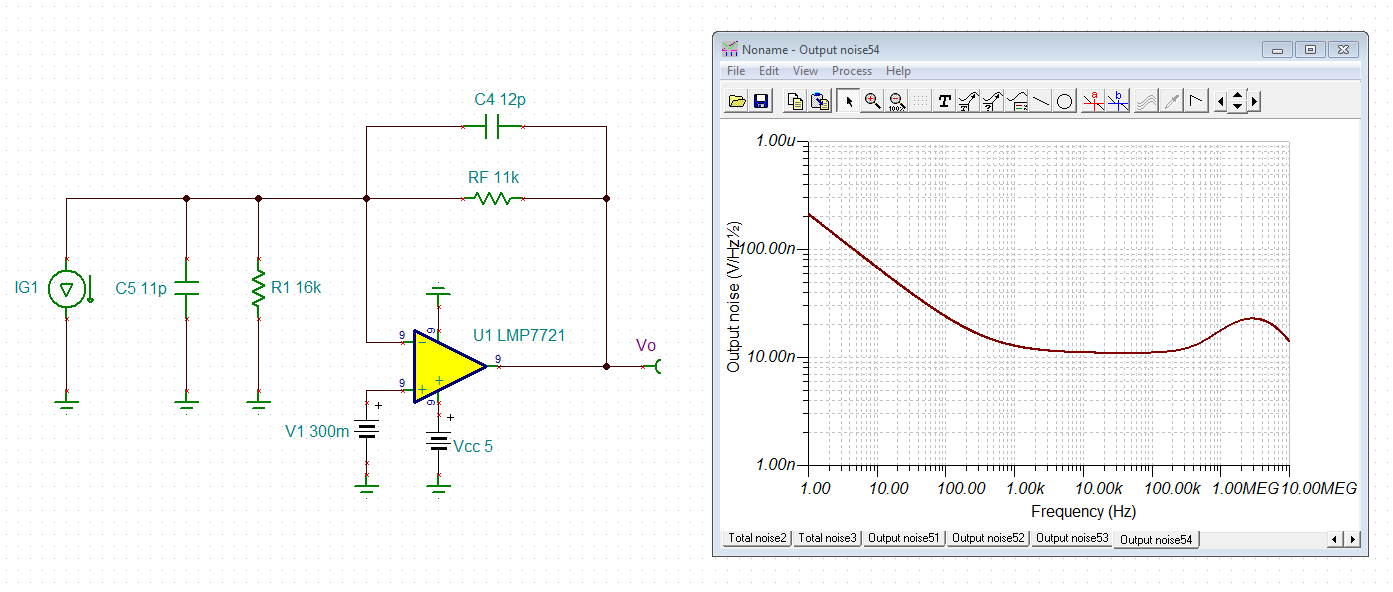Activate the Zoom In magnifier tool
Screen dimensions: 1393x592
coord(871,100)
